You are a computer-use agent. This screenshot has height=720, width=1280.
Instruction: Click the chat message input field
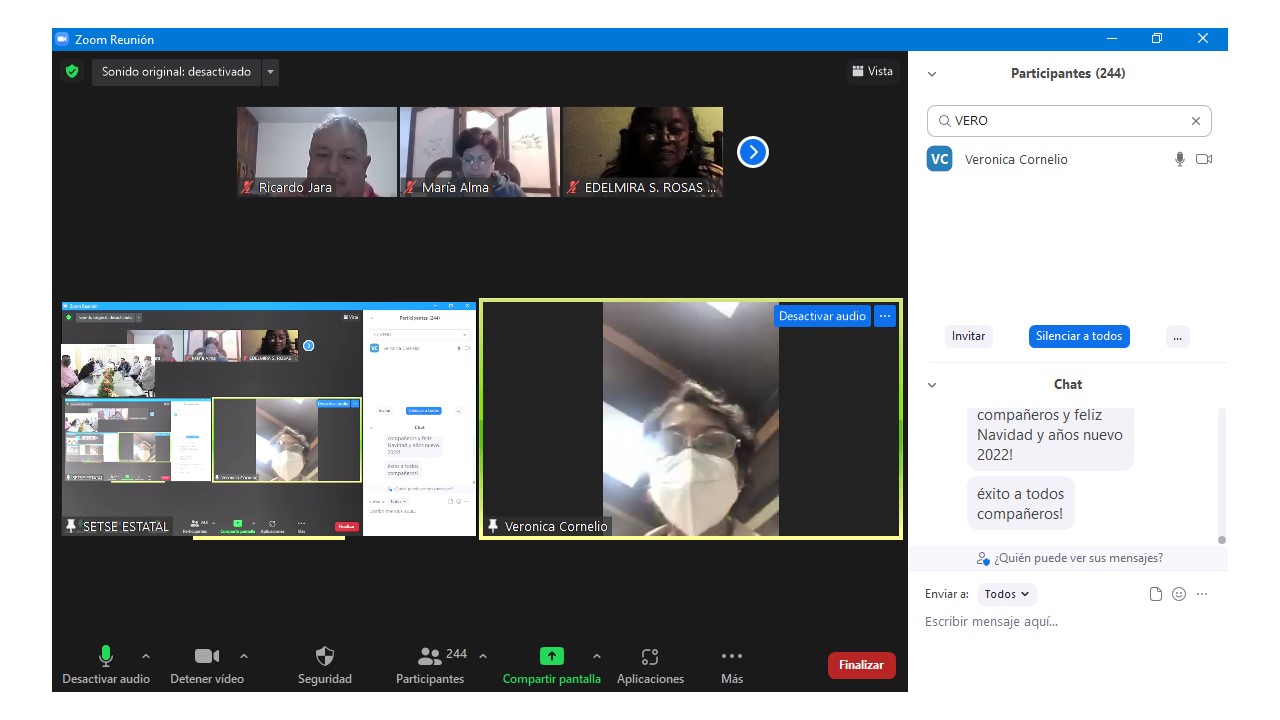click(x=1065, y=622)
